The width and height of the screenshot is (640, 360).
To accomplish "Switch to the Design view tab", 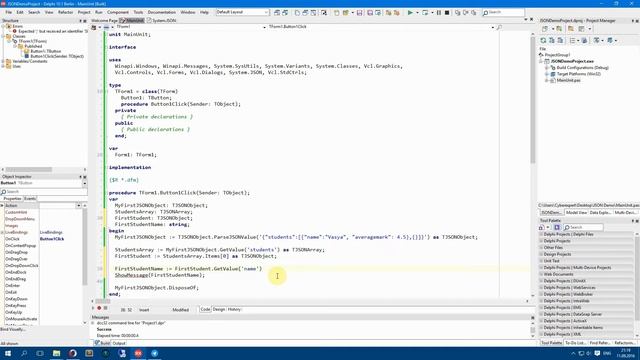I will [x=219, y=309].
